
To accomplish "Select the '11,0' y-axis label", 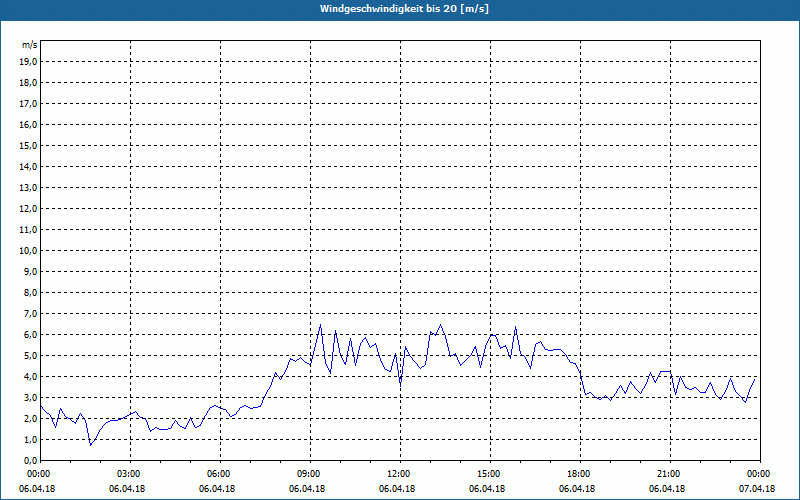I will tap(29, 230).
